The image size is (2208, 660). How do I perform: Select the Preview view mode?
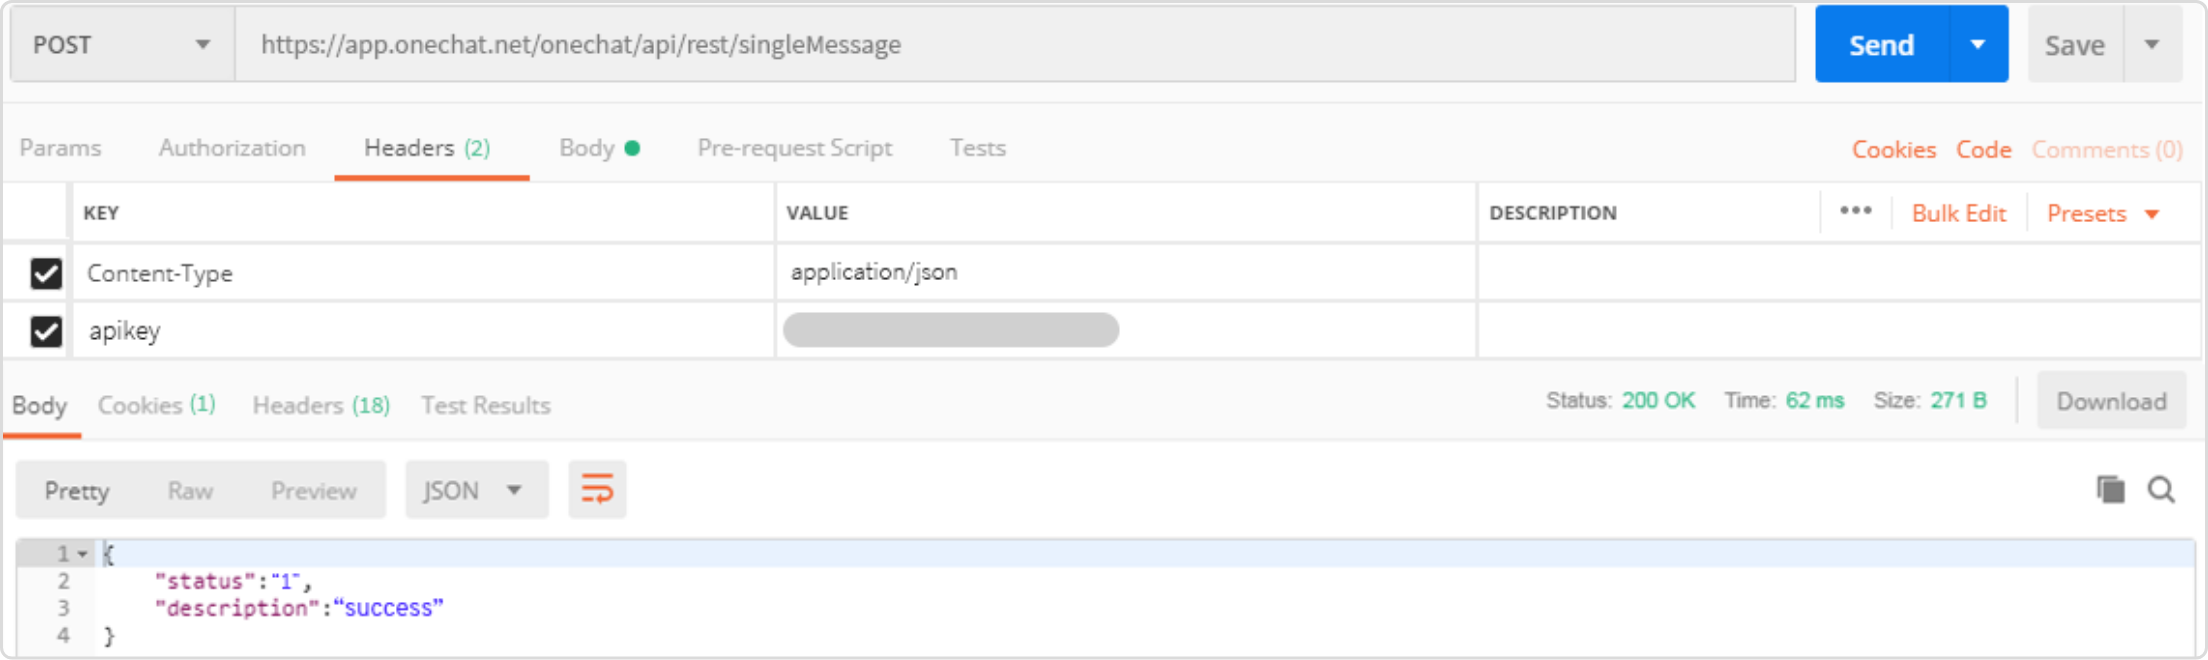(x=313, y=491)
